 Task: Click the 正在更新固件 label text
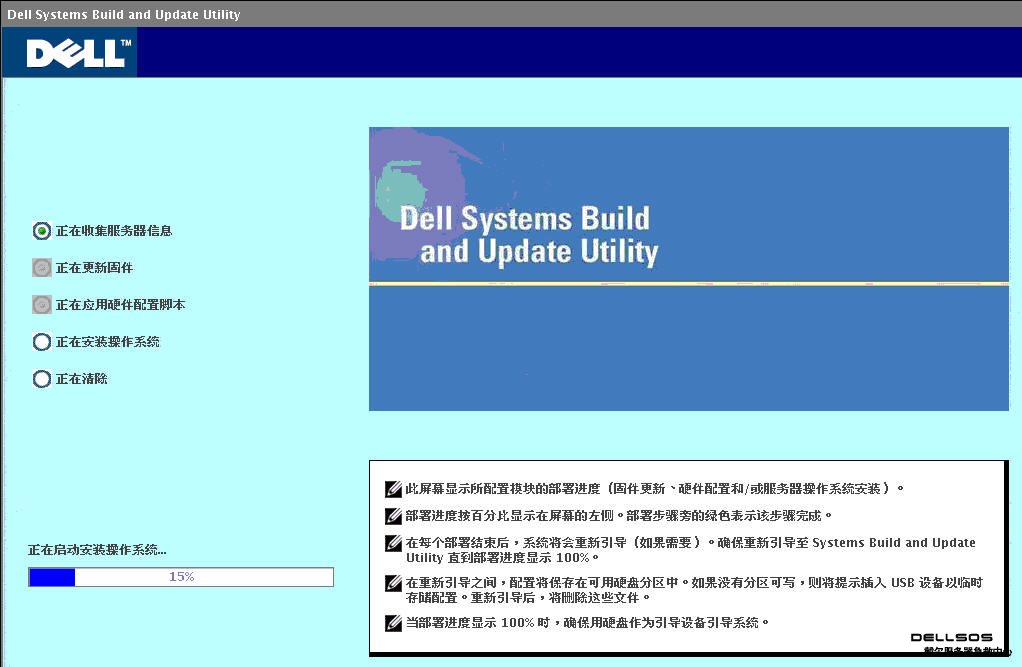coord(95,268)
